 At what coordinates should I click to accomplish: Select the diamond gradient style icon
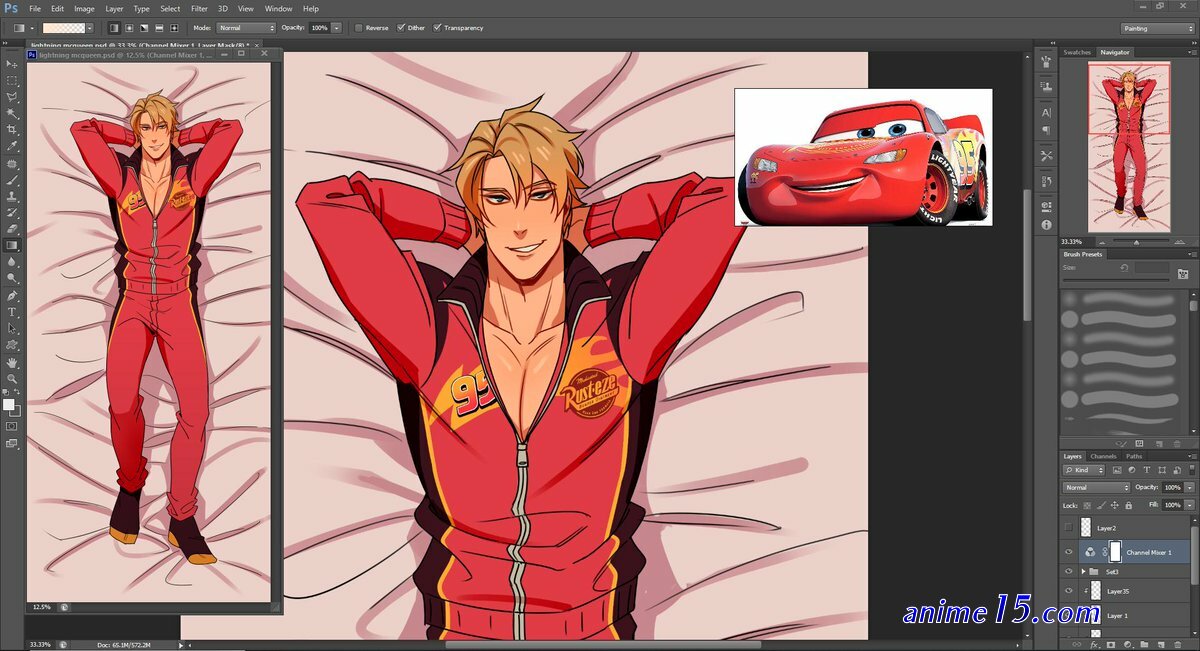tap(175, 28)
